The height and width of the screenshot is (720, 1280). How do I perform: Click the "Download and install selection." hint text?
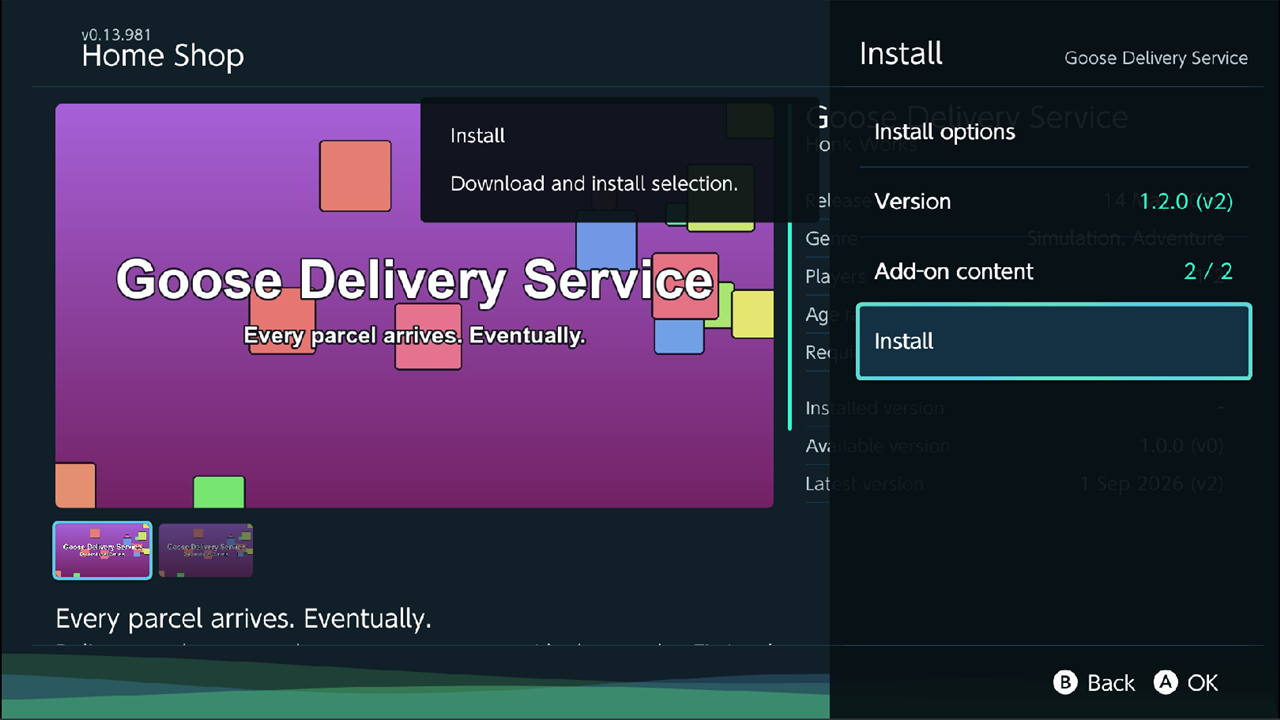click(594, 184)
